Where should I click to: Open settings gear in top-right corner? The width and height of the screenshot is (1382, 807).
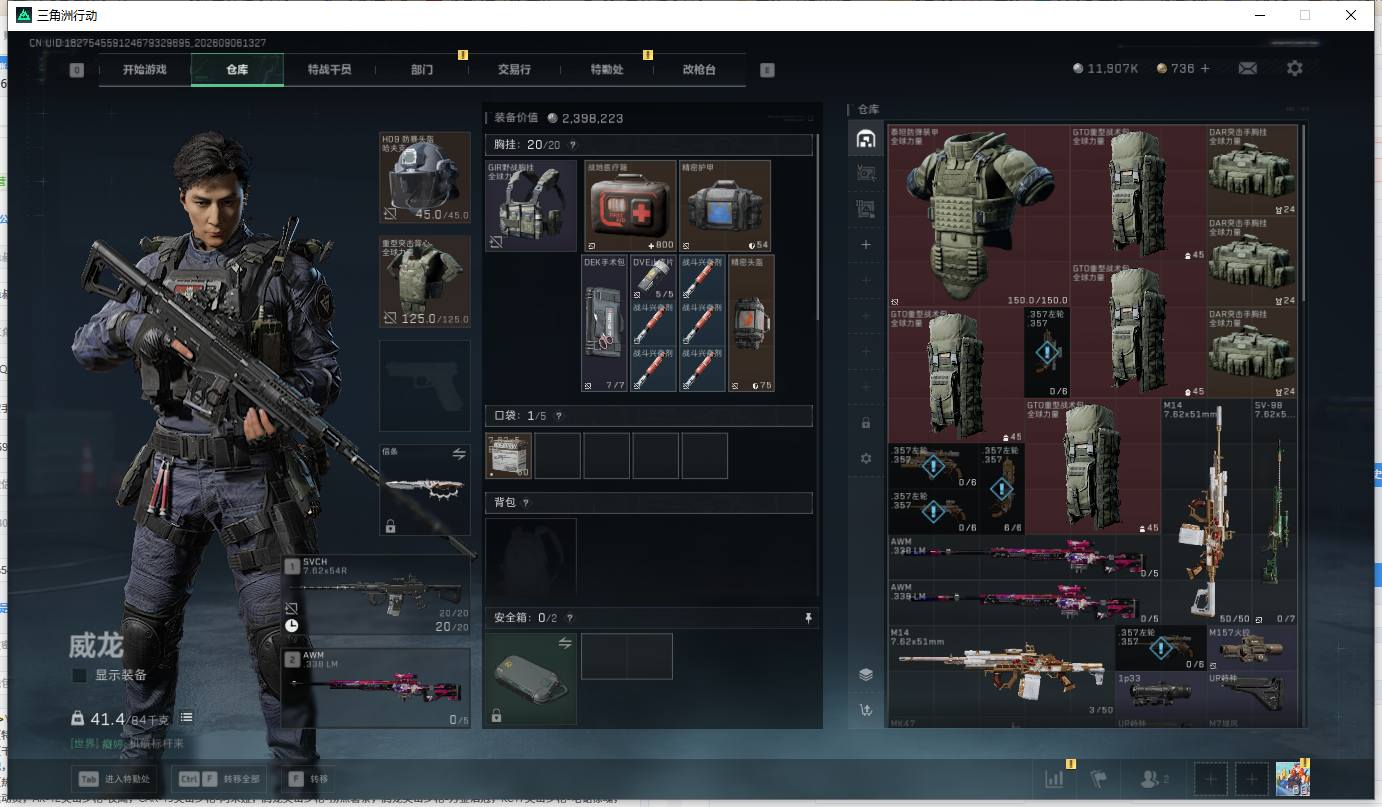click(x=1295, y=68)
